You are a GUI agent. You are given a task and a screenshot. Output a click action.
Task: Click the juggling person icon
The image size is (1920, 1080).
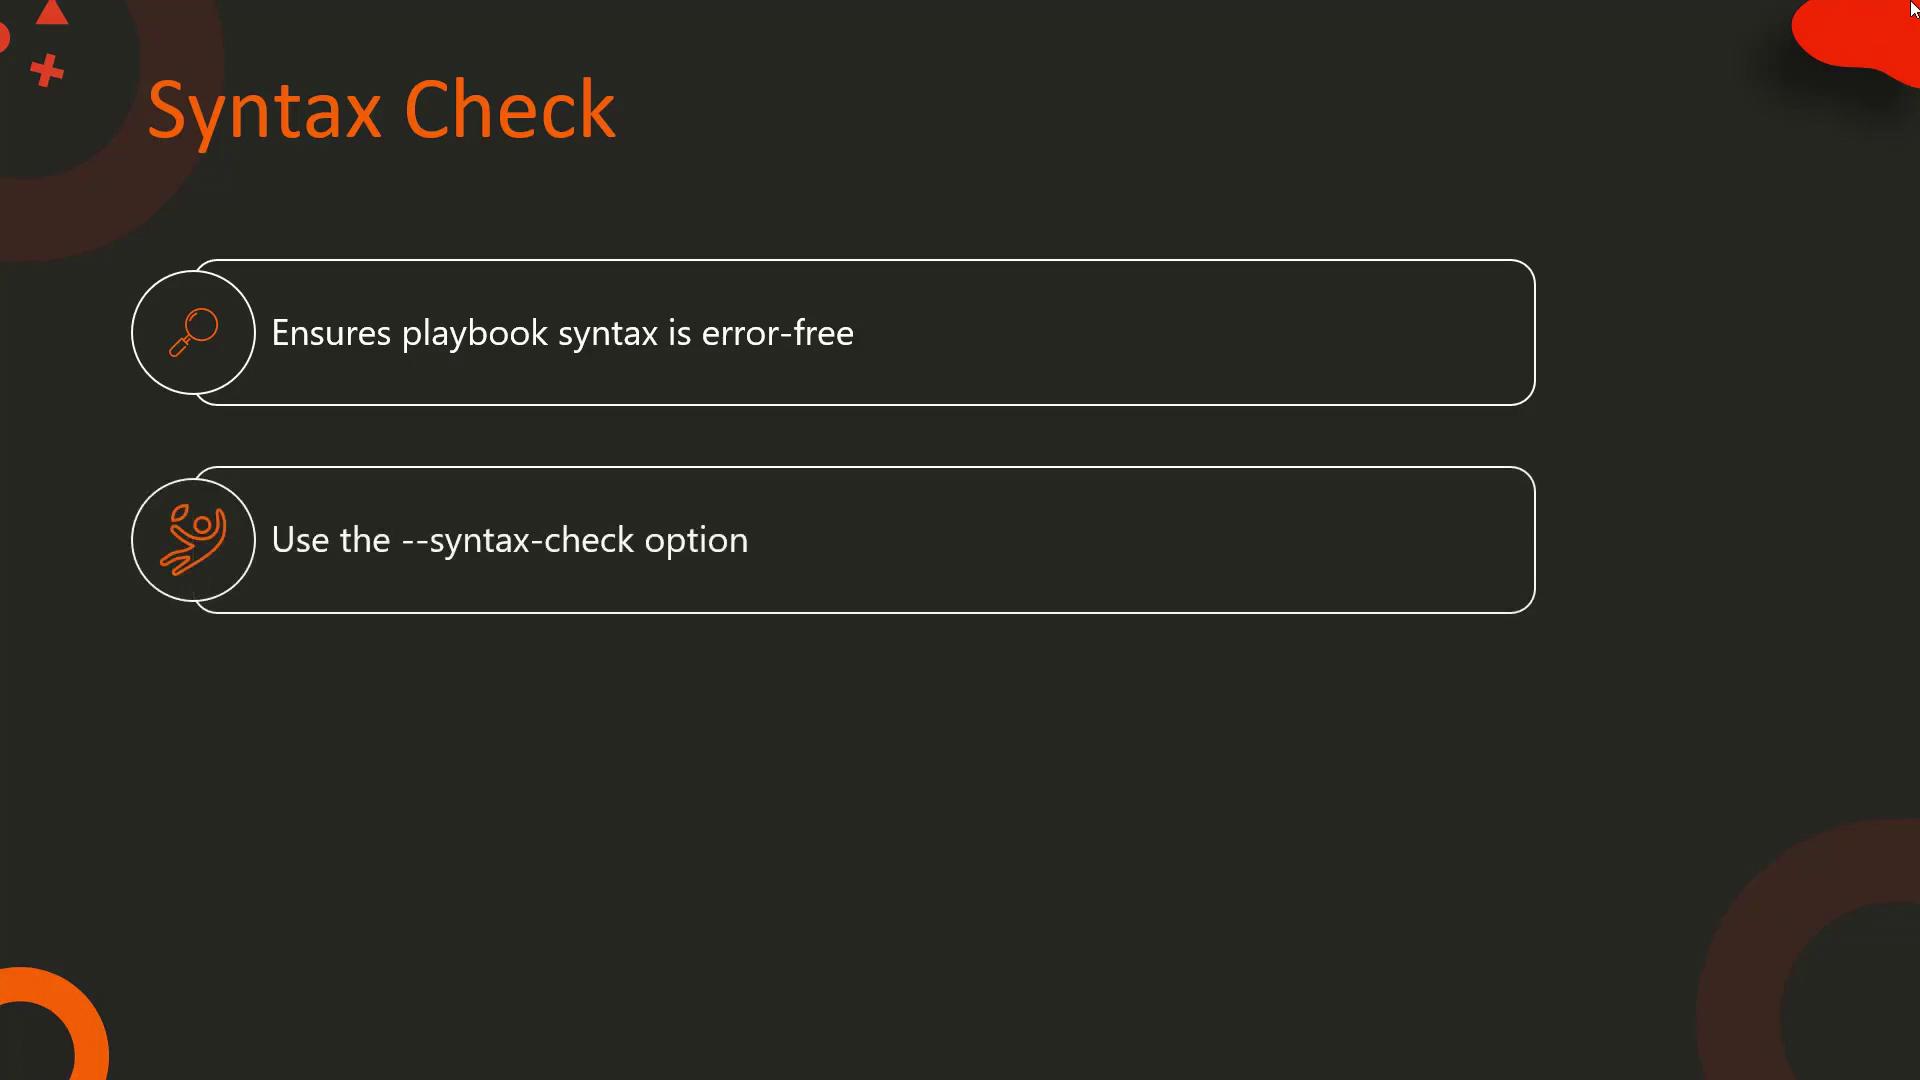[x=193, y=540]
